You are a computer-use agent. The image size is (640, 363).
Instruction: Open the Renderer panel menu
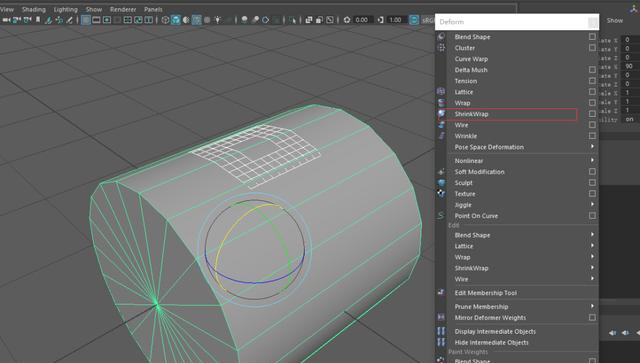(x=123, y=9)
